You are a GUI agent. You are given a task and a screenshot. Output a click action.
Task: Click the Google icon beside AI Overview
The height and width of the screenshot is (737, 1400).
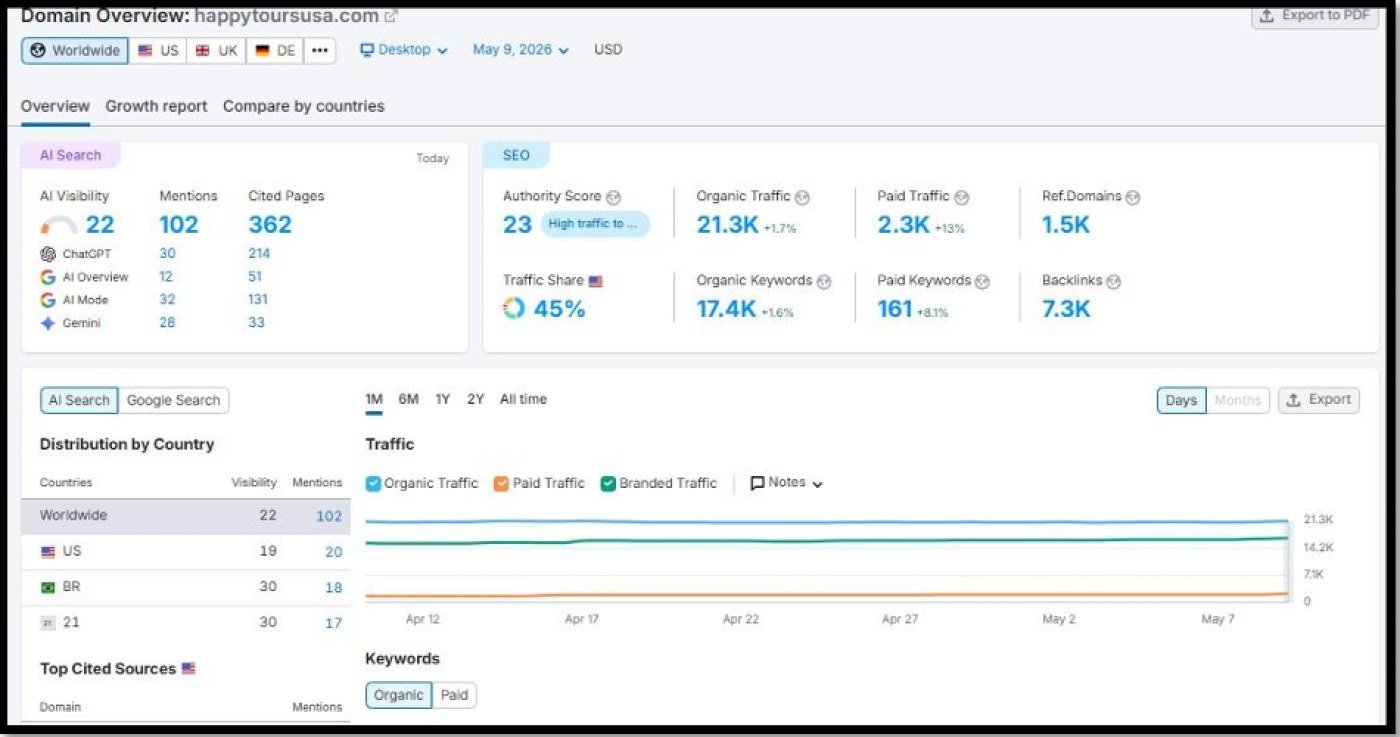tap(48, 277)
